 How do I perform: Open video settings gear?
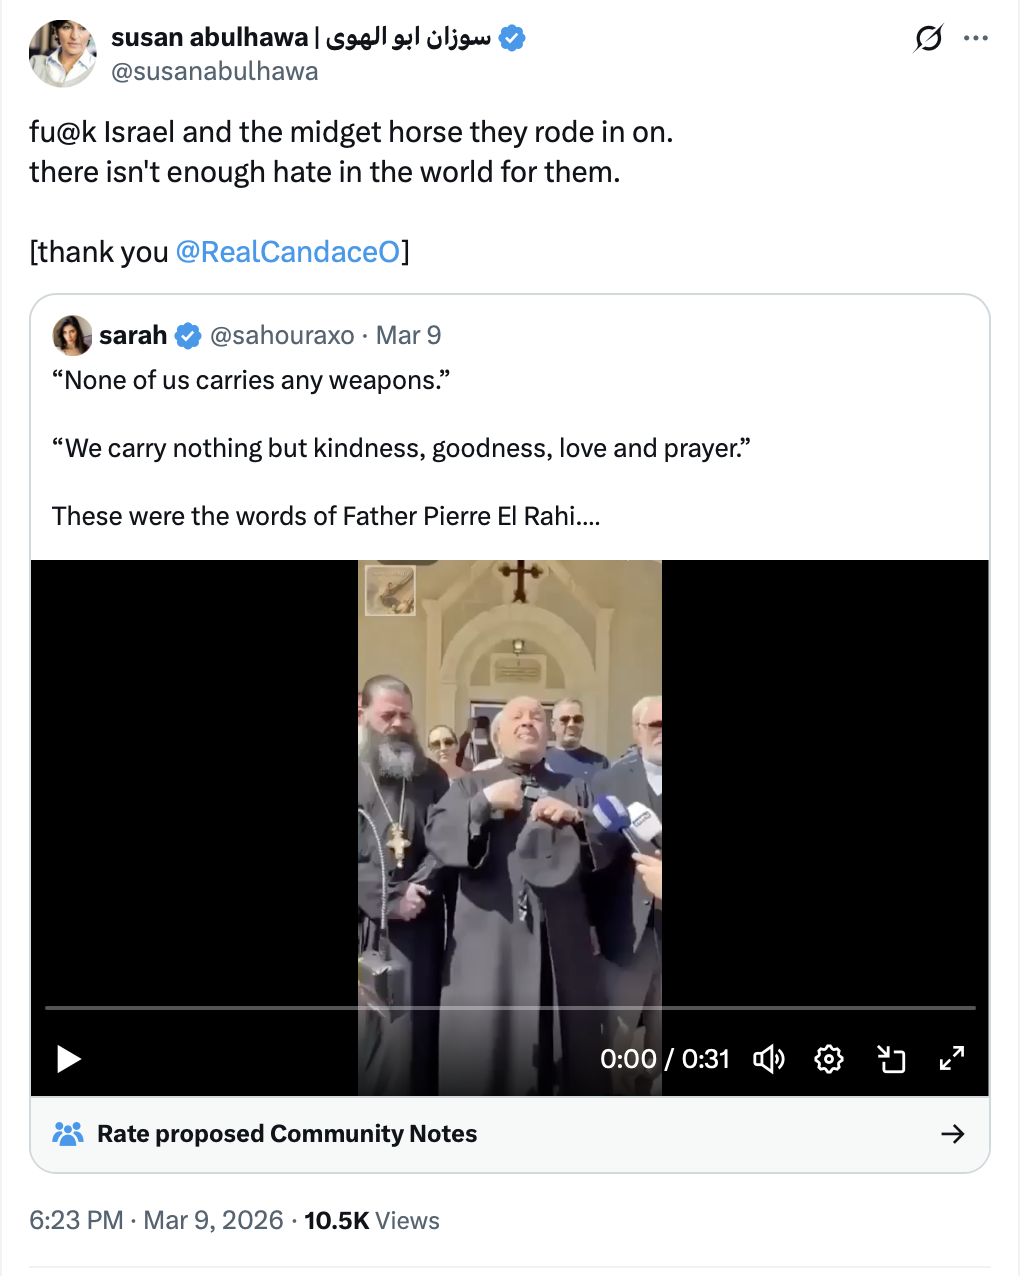click(829, 1058)
